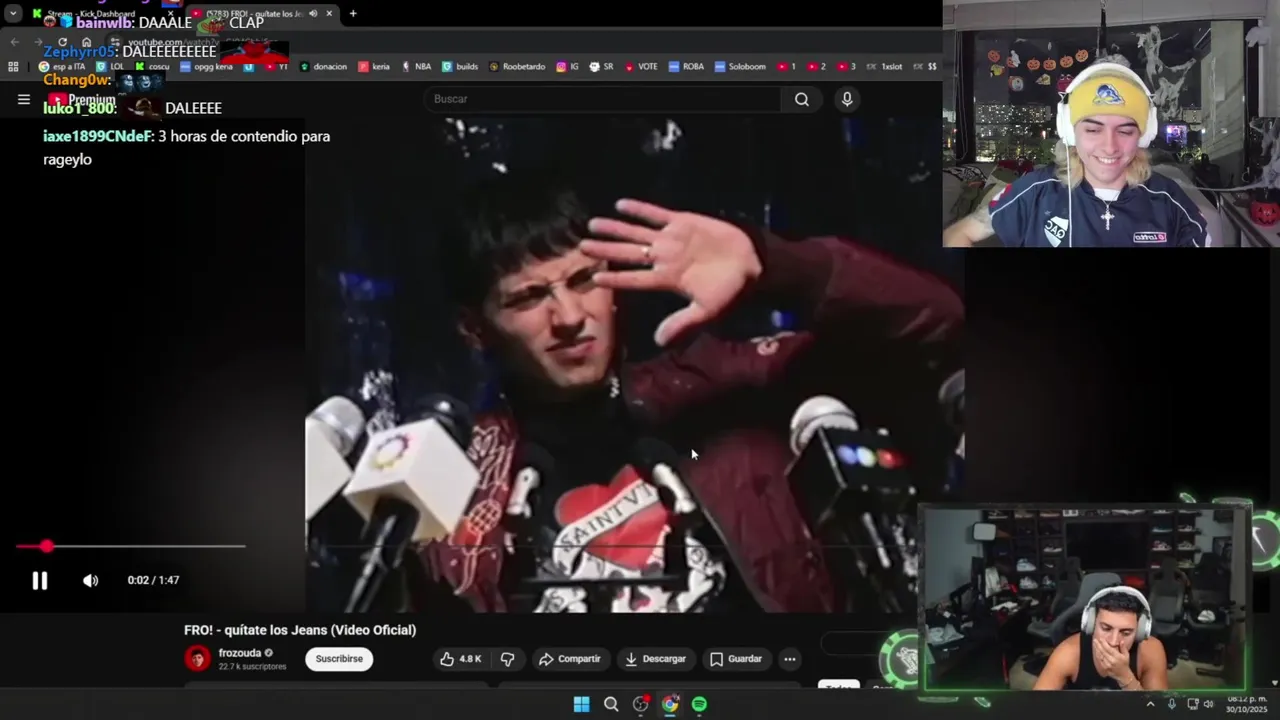Save the video with Guardar

click(x=736, y=659)
